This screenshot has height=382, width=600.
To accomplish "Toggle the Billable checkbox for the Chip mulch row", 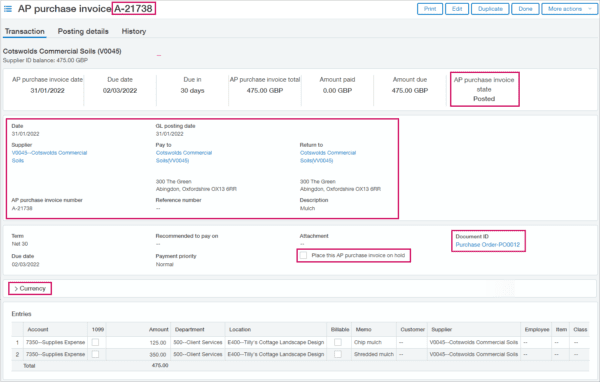I will pyautogui.click(x=338, y=342).
